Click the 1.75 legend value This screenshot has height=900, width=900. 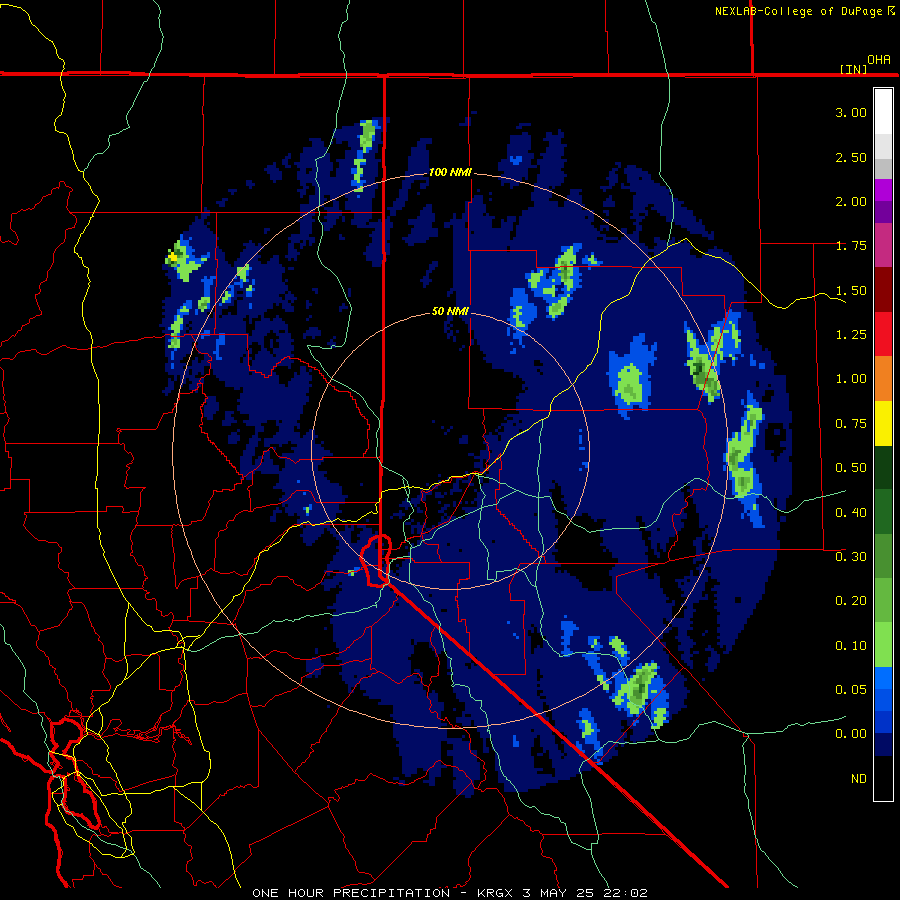851,246
